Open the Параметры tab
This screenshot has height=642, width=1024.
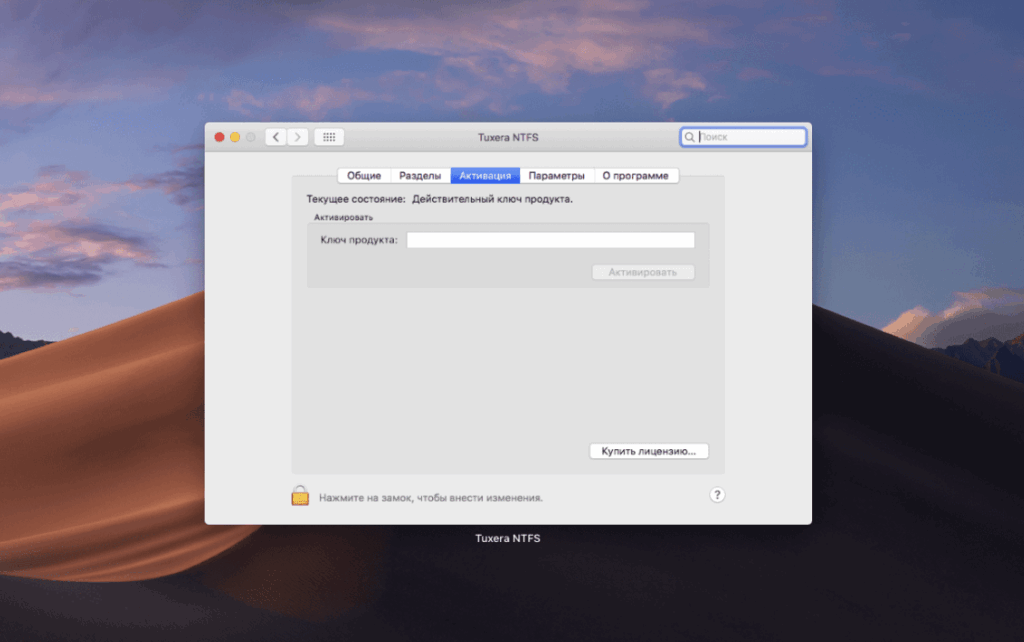pos(556,176)
